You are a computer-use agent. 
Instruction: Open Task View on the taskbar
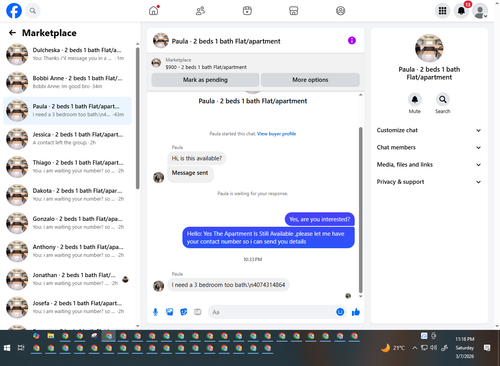tap(21, 348)
